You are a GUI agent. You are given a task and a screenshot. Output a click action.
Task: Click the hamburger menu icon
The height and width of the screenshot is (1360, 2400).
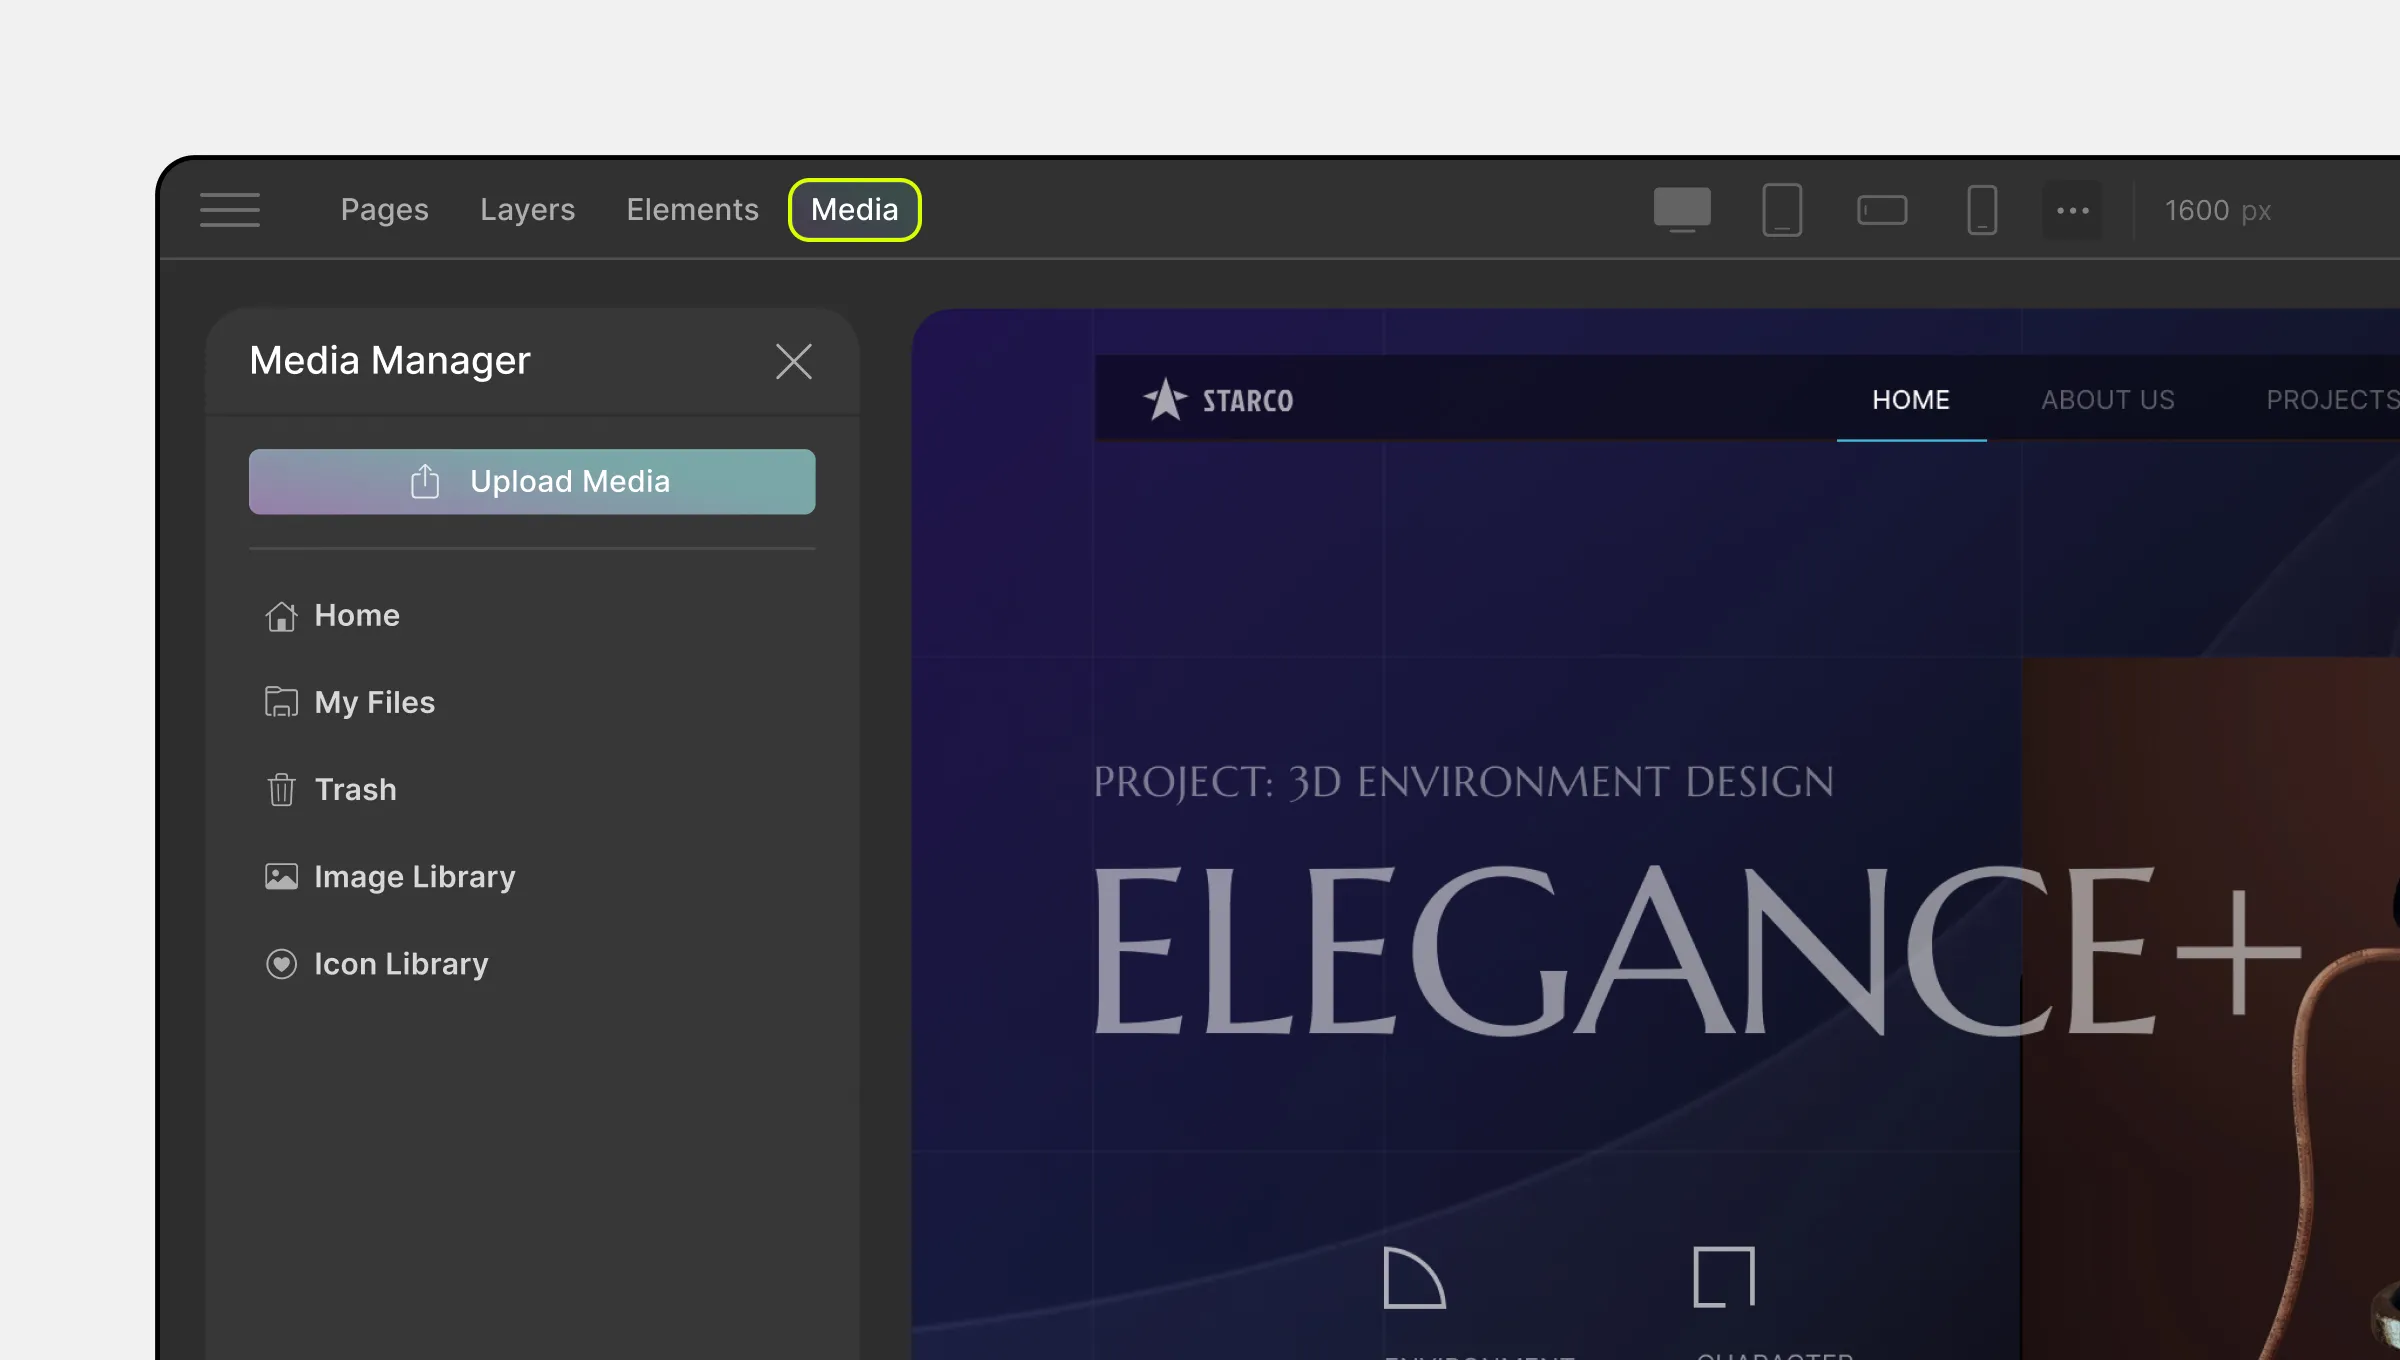(229, 209)
